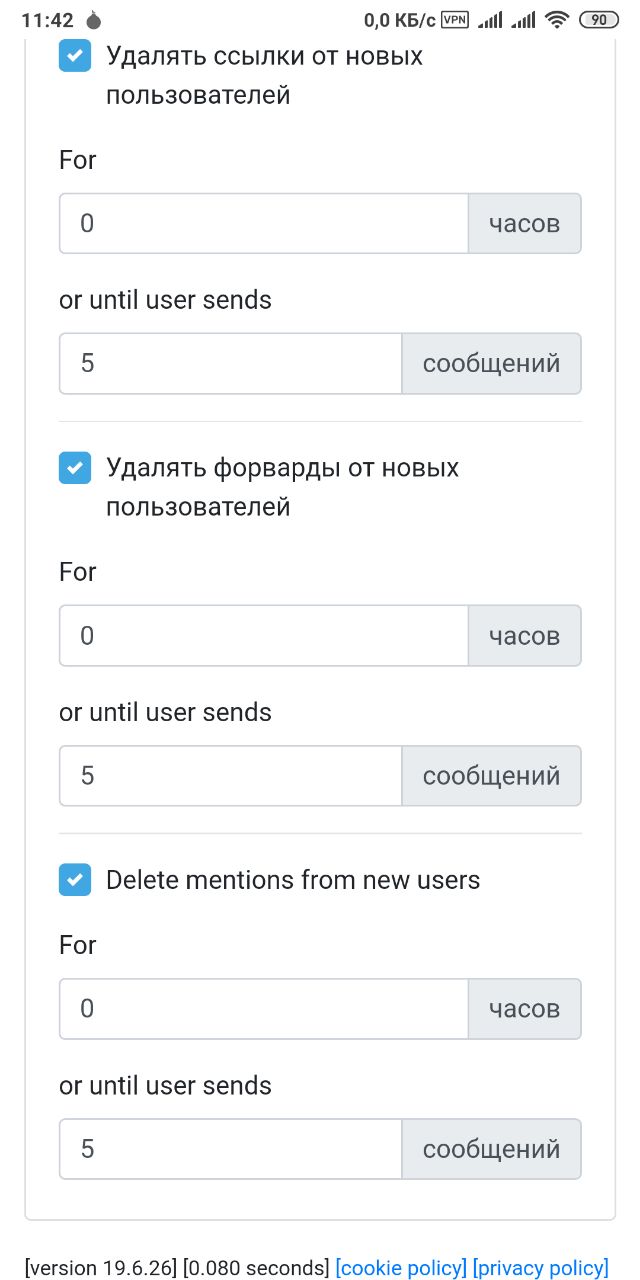
Task: Tap "сообщений" addon in forwards section
Action: [x=492, y=775]
